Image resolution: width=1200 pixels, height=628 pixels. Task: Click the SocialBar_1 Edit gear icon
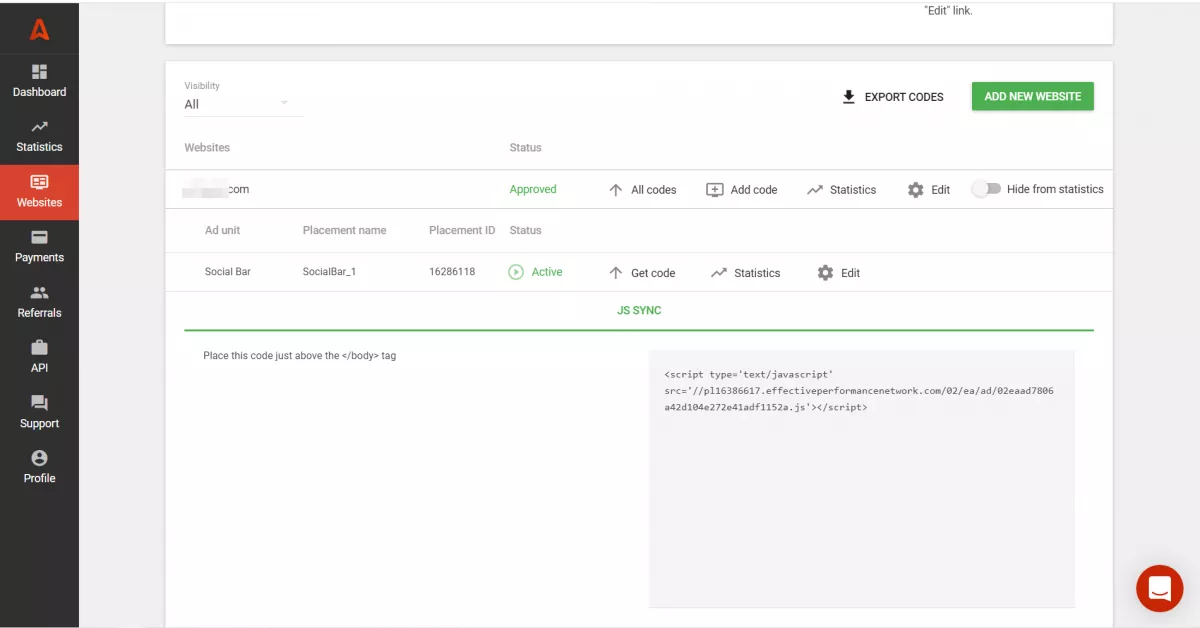point(825,273)
